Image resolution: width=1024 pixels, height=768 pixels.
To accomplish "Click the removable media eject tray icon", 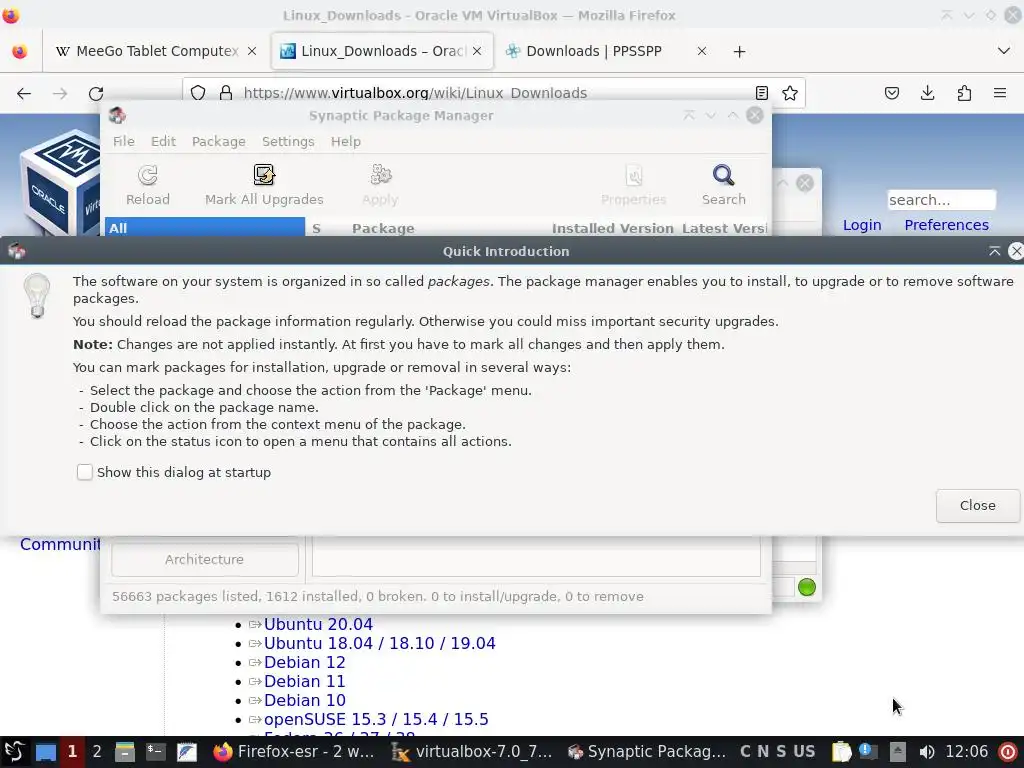I will pyautogui.click(x=897, y=752).
